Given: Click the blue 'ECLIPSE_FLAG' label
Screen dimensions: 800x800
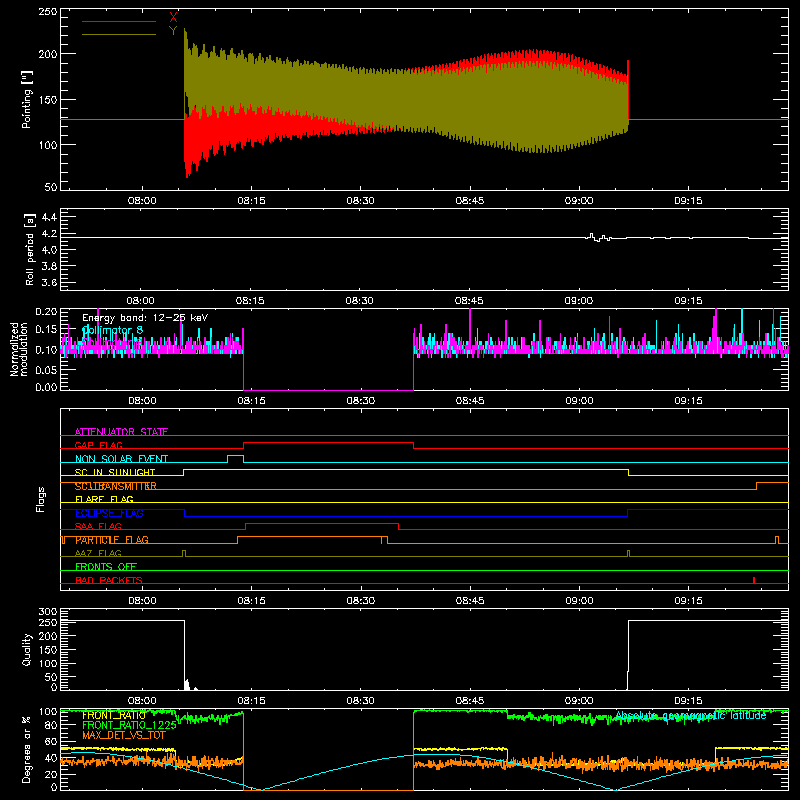Looking at the screenshot, I should click(109, 513).
